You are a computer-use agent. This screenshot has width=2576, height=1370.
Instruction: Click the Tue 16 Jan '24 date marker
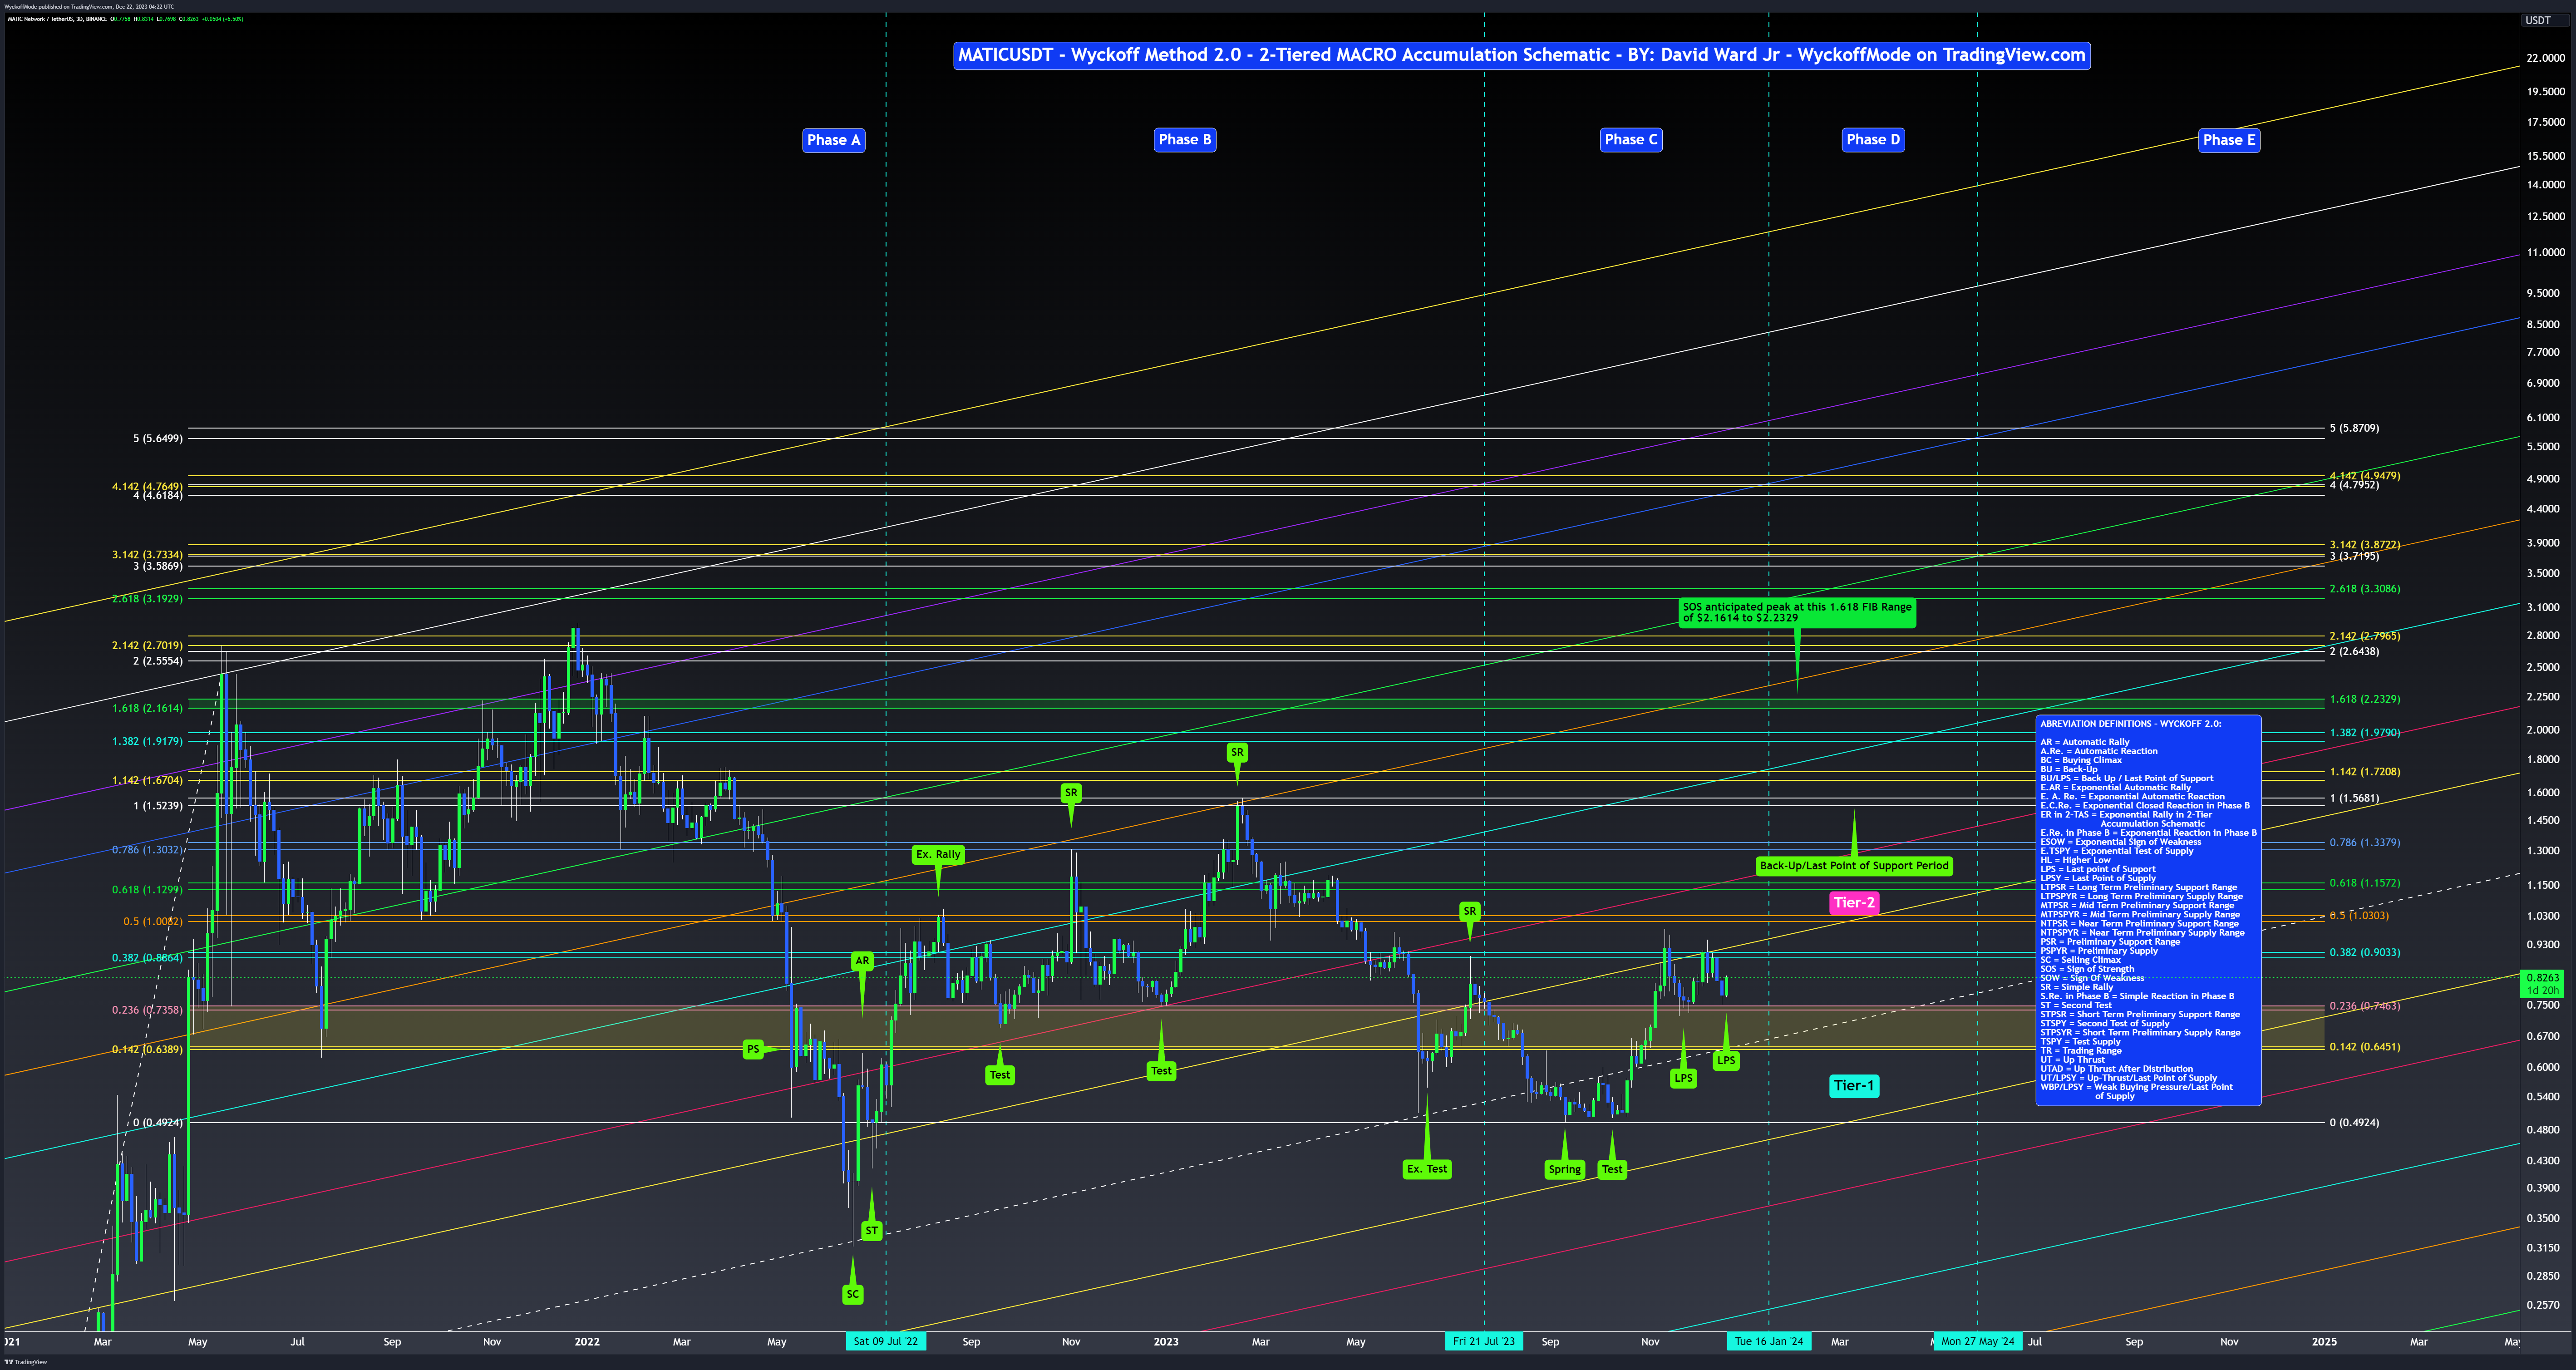pyautogui.click(x=1768, y=1341)
